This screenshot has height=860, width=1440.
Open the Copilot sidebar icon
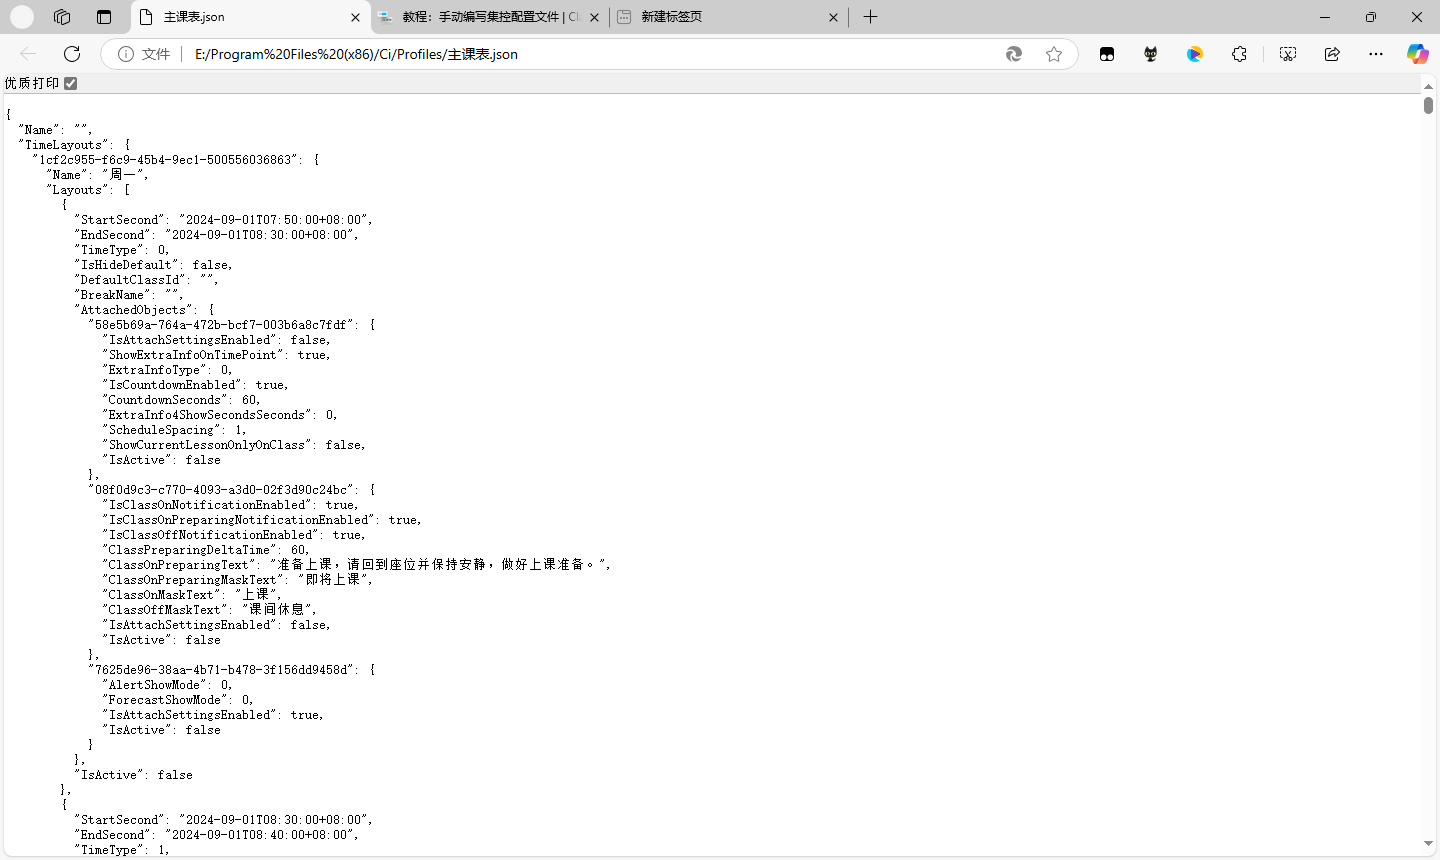pyautogui.click(x=1417, y=54)
